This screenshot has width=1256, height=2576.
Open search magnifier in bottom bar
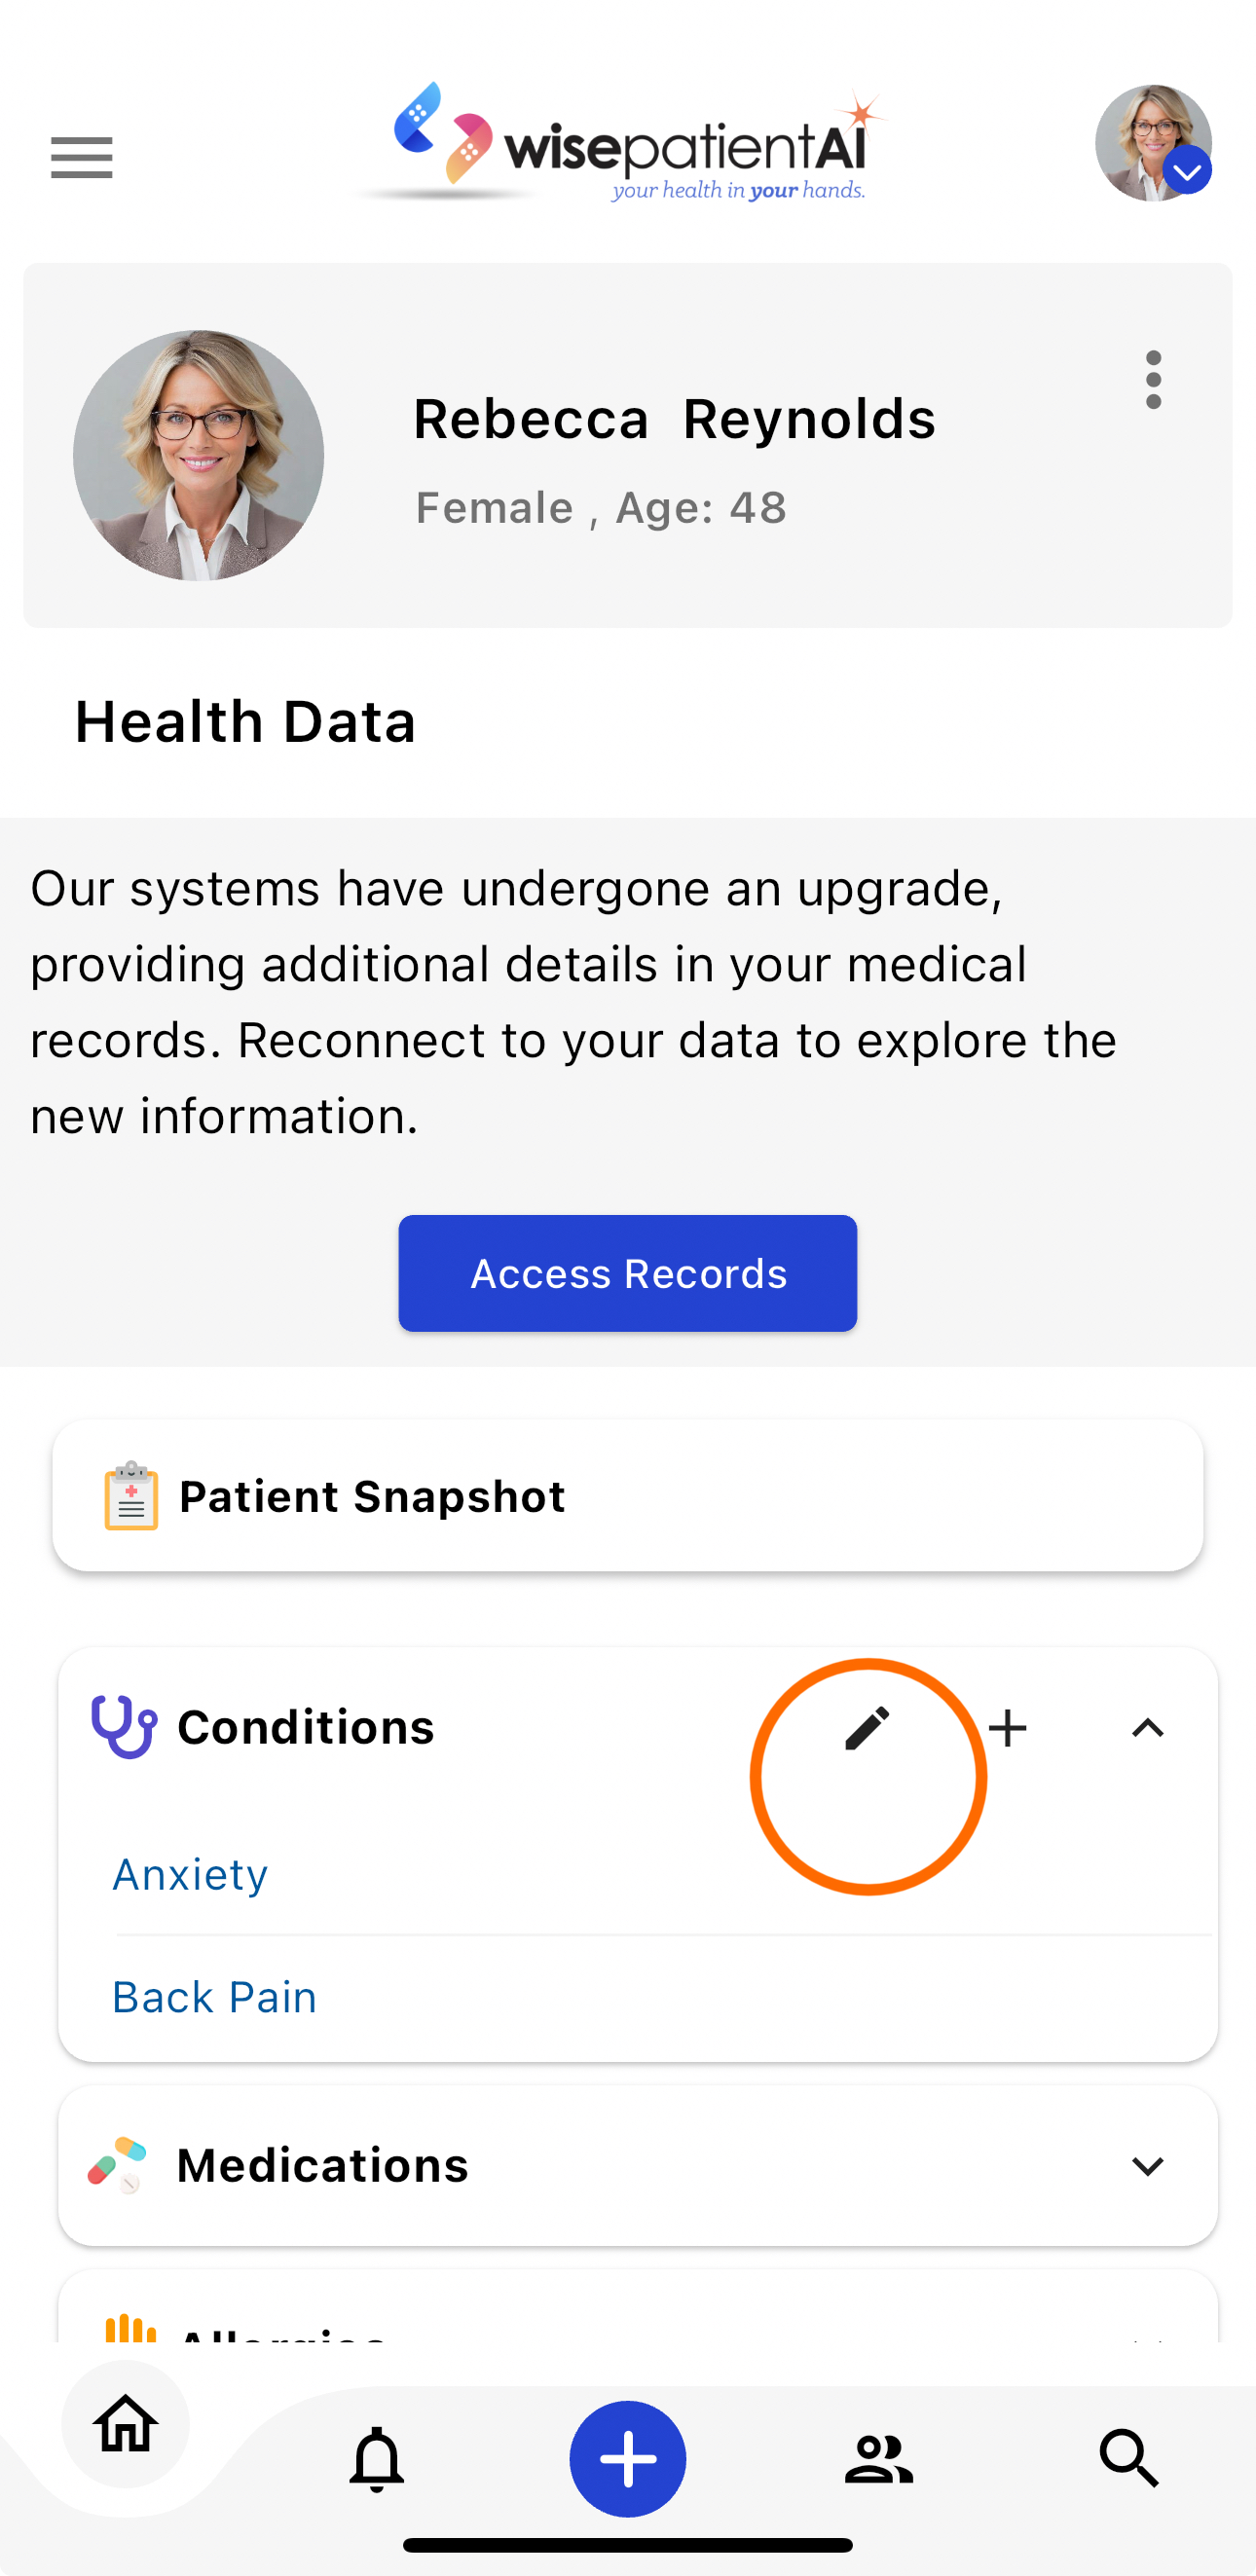pyautogui.click(x=1130, y=2459)
